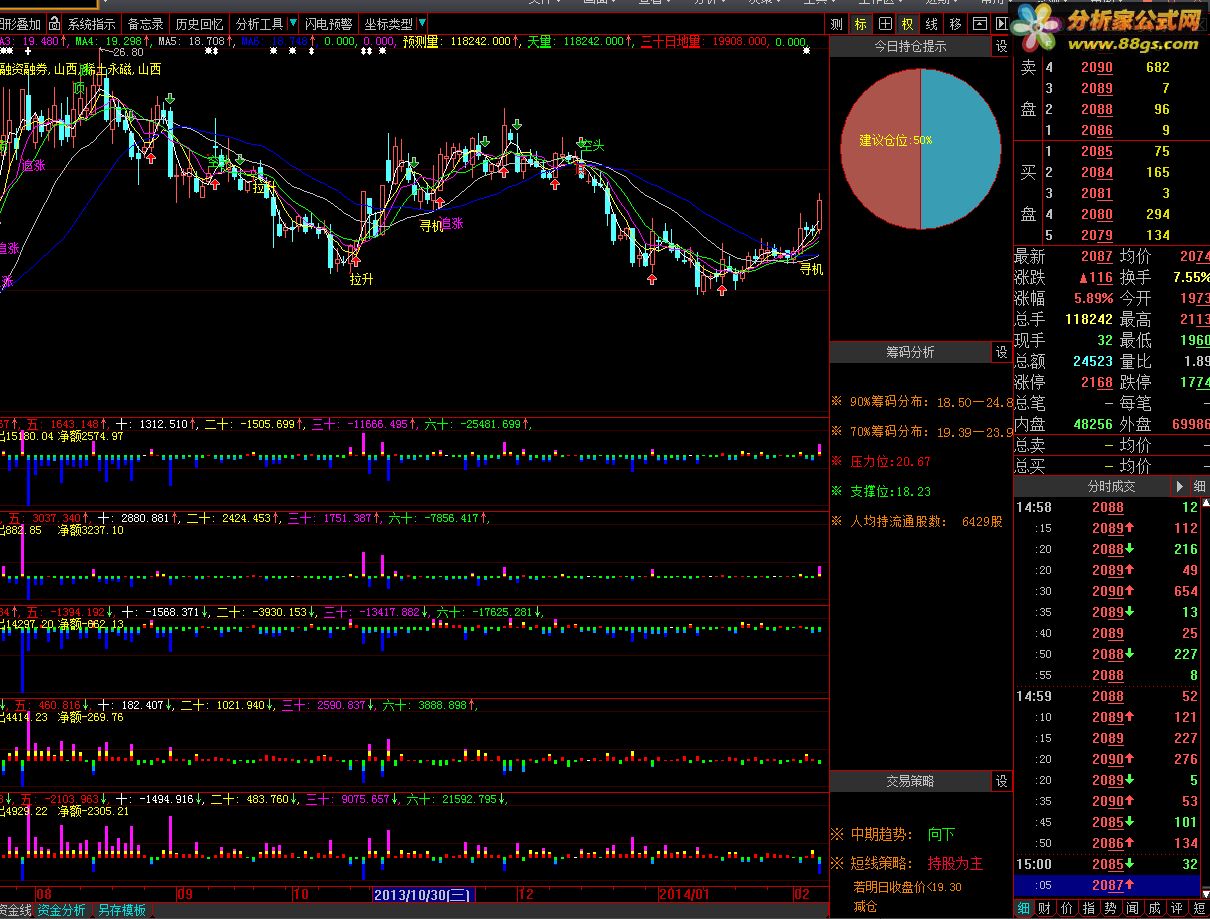This screenshot has width=1210, height=919.
Task: Click sell level 4 price 2090
Action: (x=1096, y=67)
